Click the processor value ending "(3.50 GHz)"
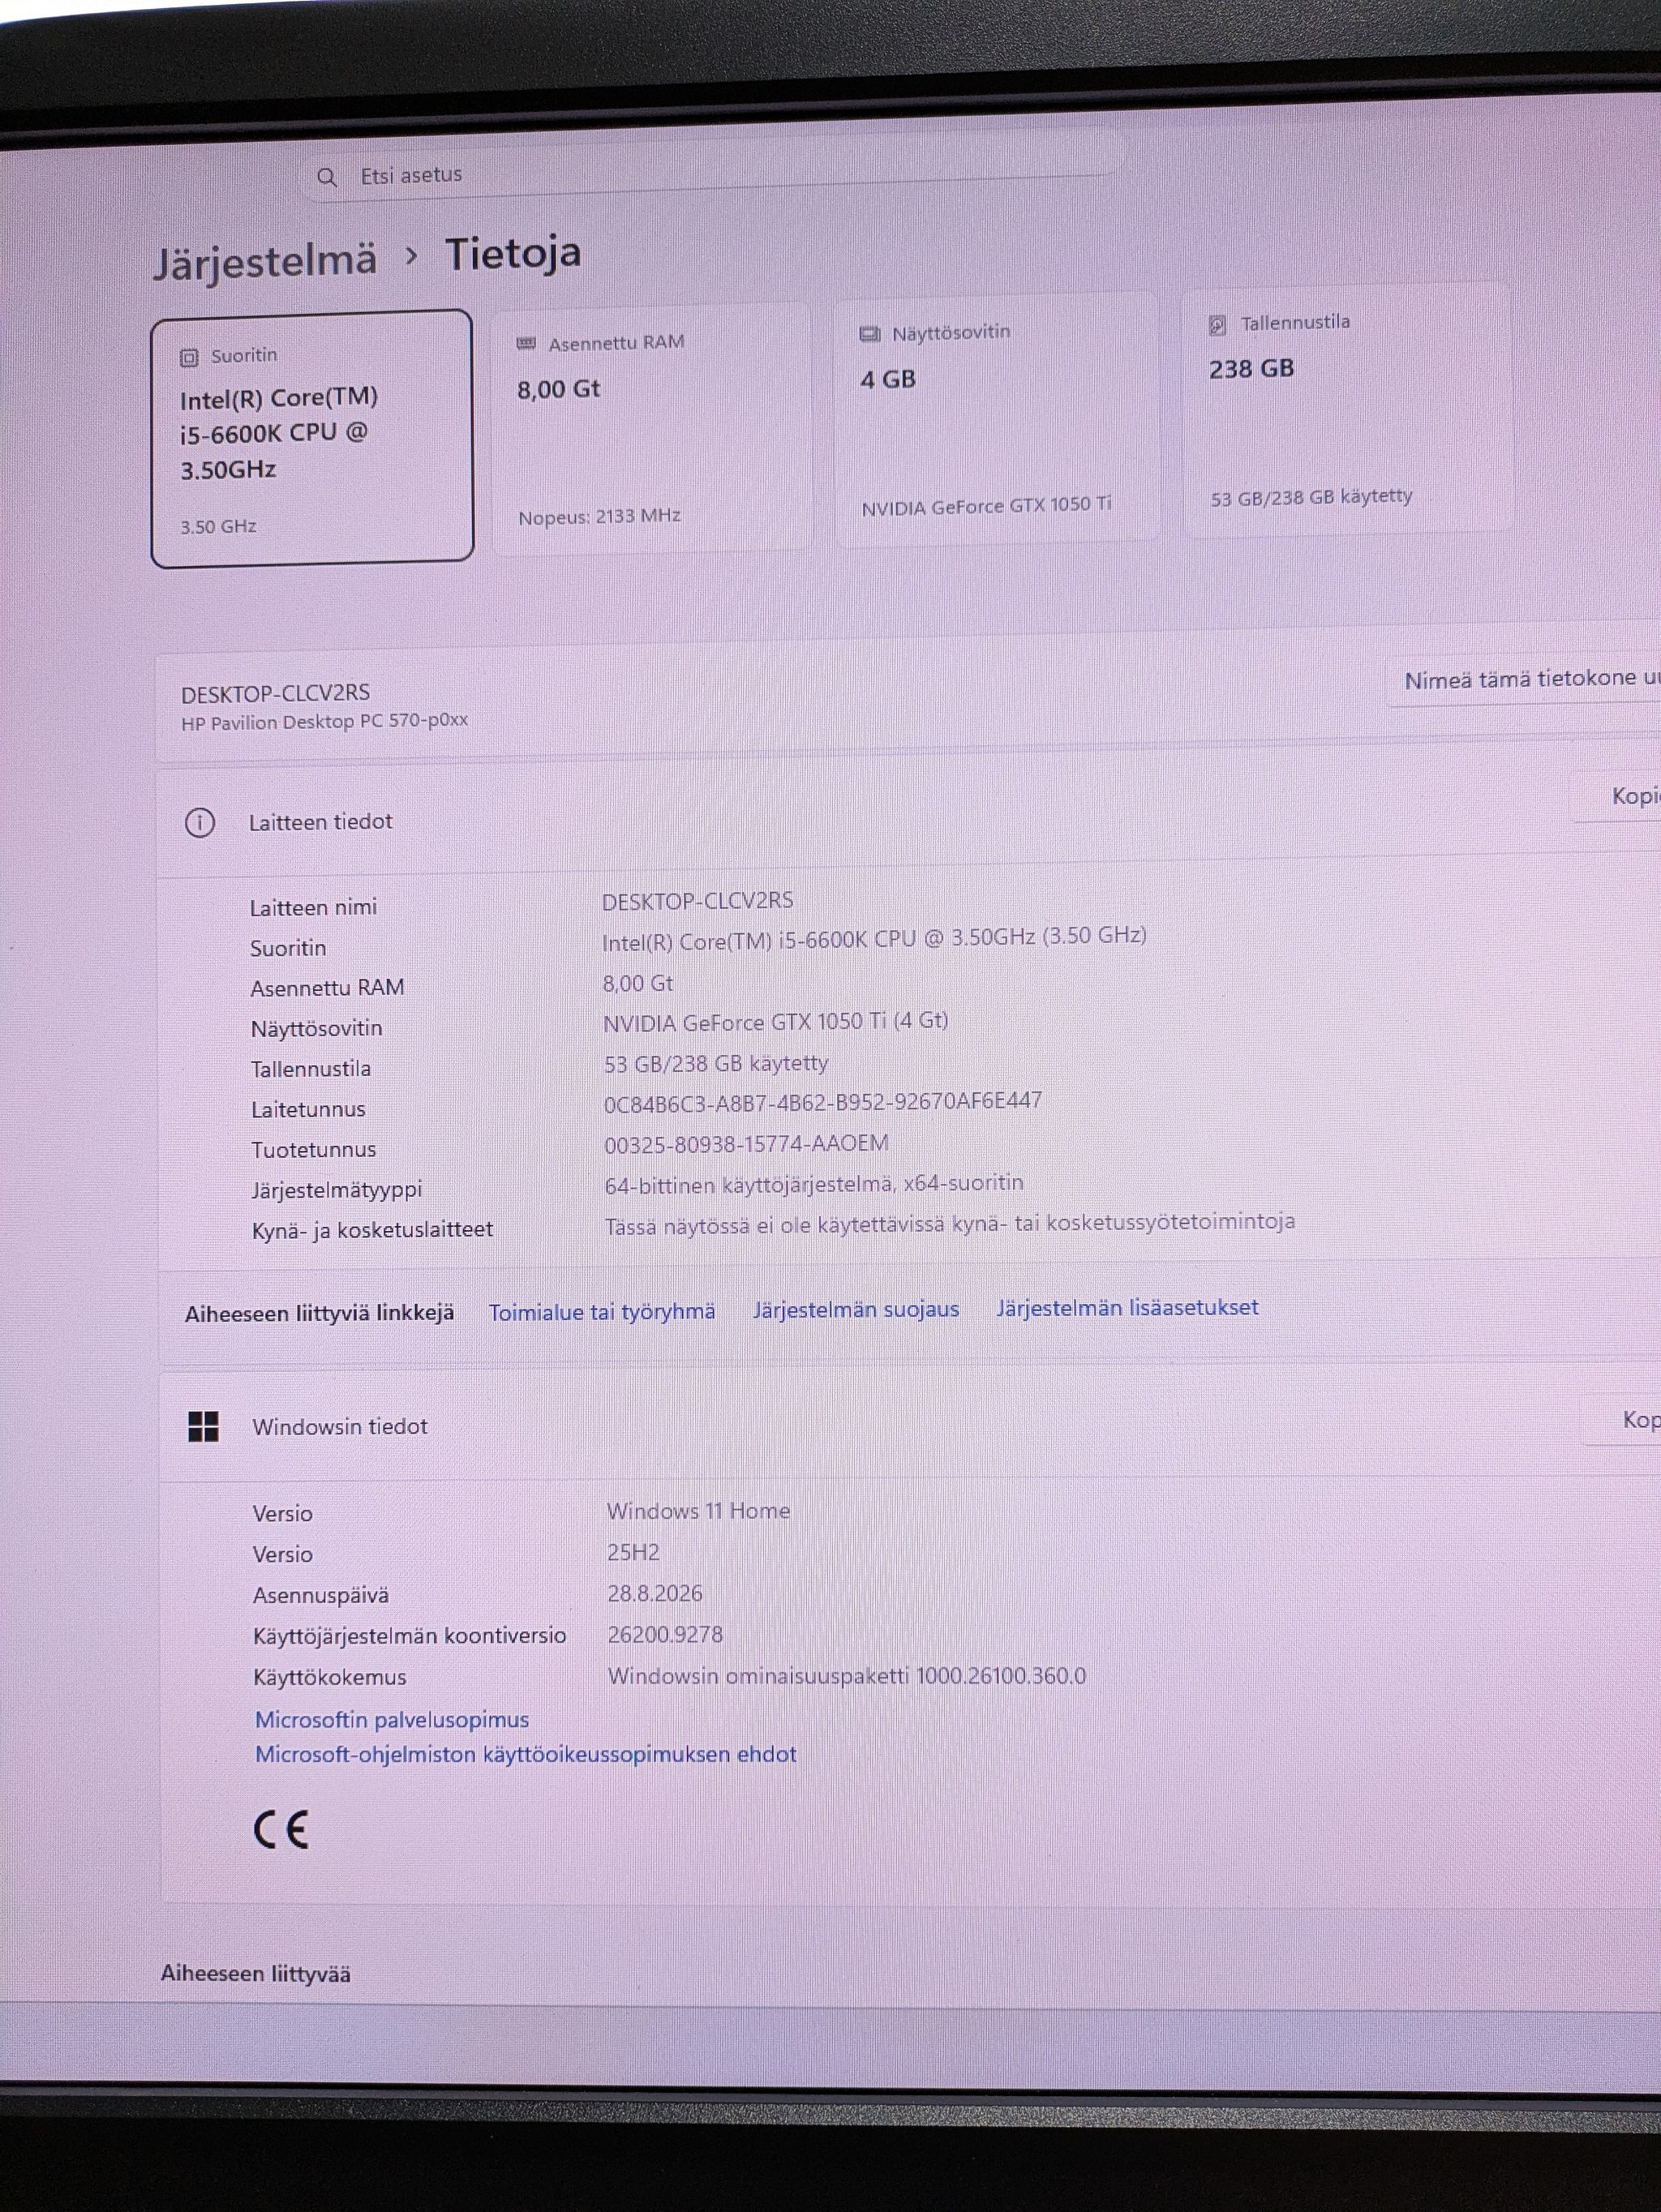 click(x=874, y=939)
